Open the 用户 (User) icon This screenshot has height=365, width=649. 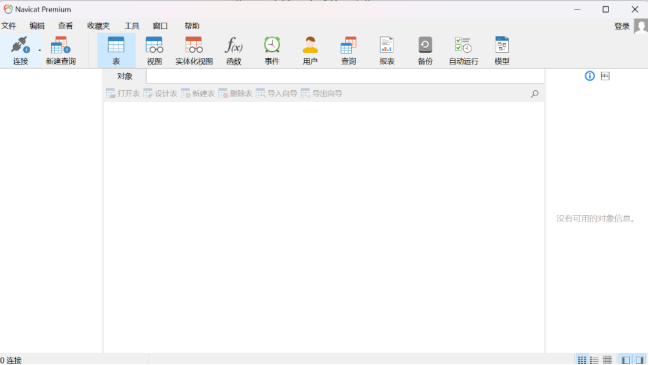(310, 50)
